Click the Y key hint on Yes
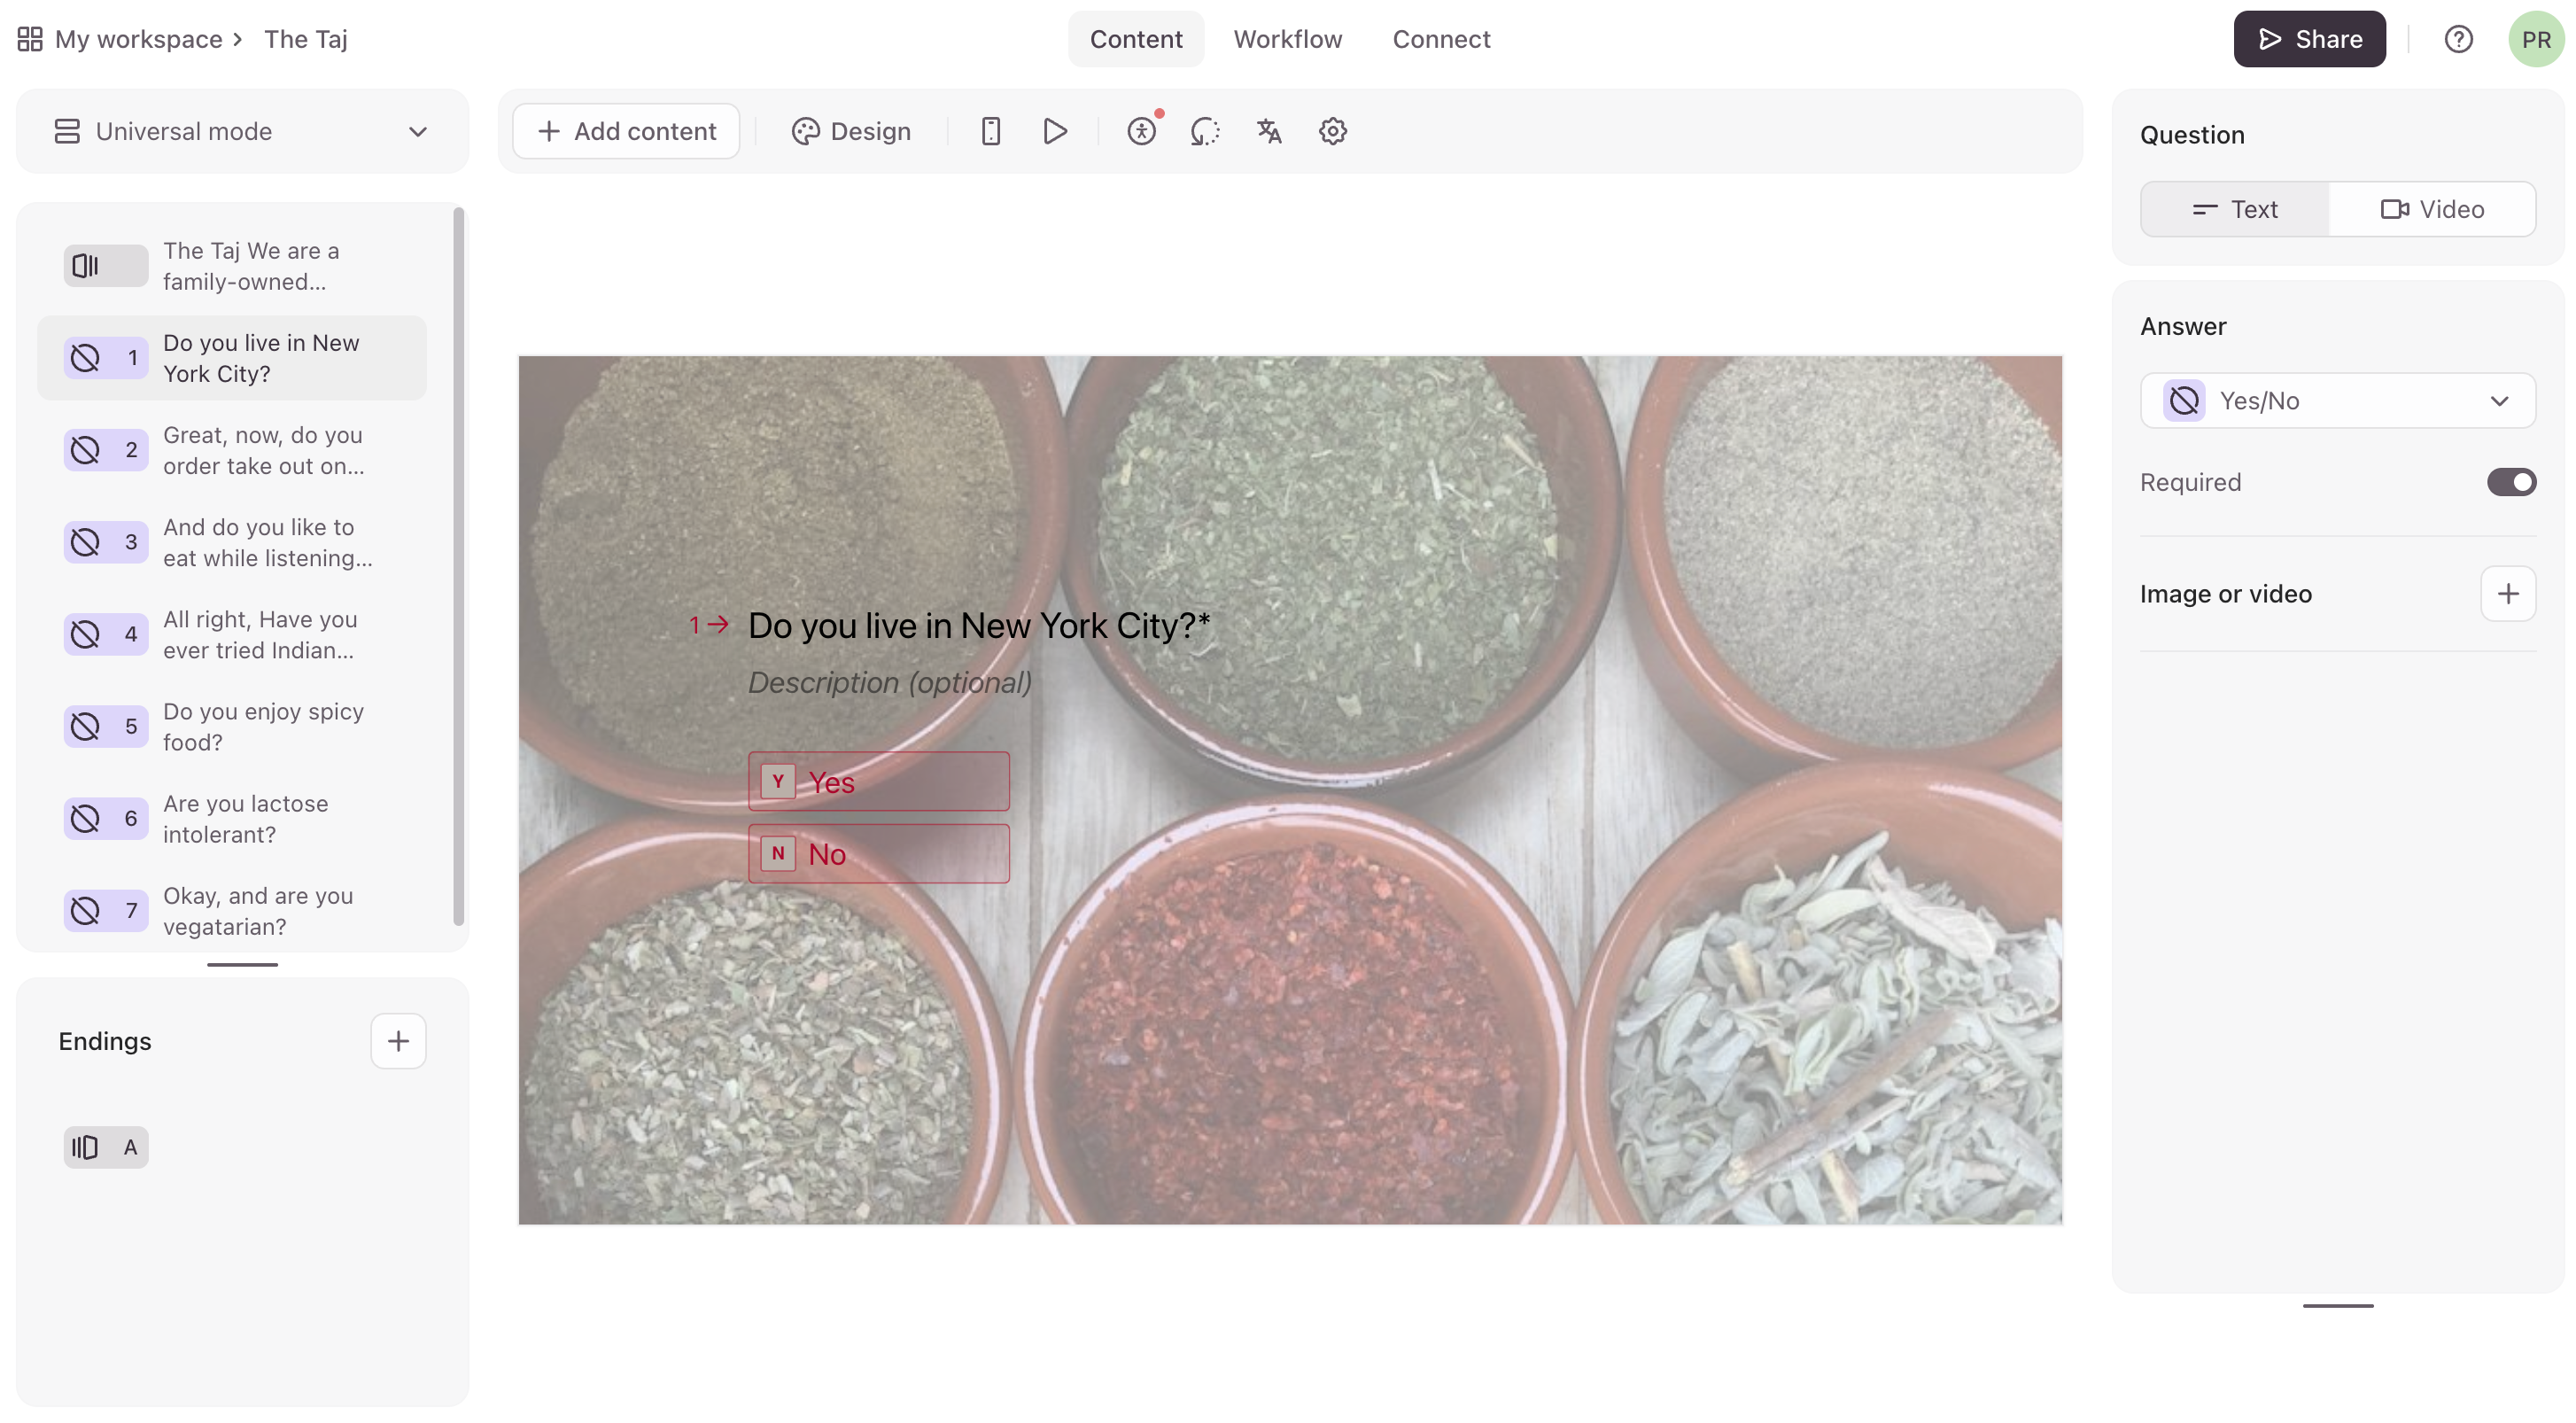 (x=778, y=782)
